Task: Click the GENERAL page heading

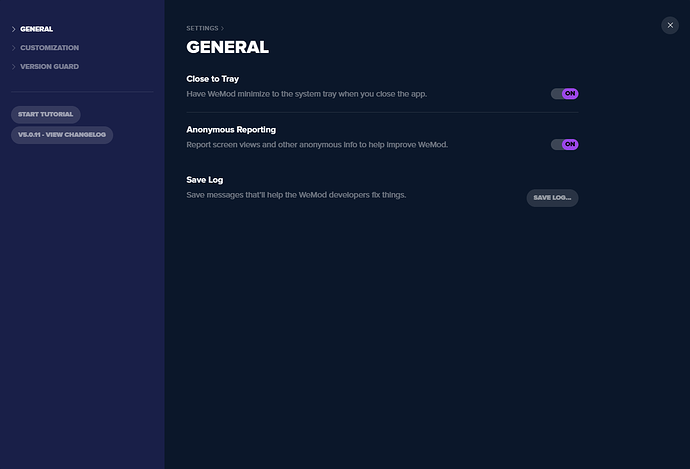Action: (227, 47)
